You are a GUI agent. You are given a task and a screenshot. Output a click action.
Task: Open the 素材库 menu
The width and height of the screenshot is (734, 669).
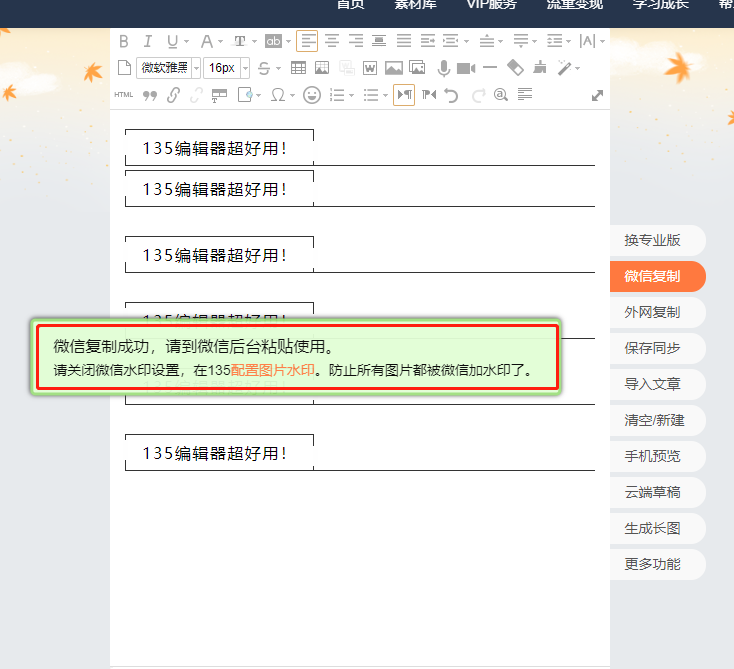415,4
